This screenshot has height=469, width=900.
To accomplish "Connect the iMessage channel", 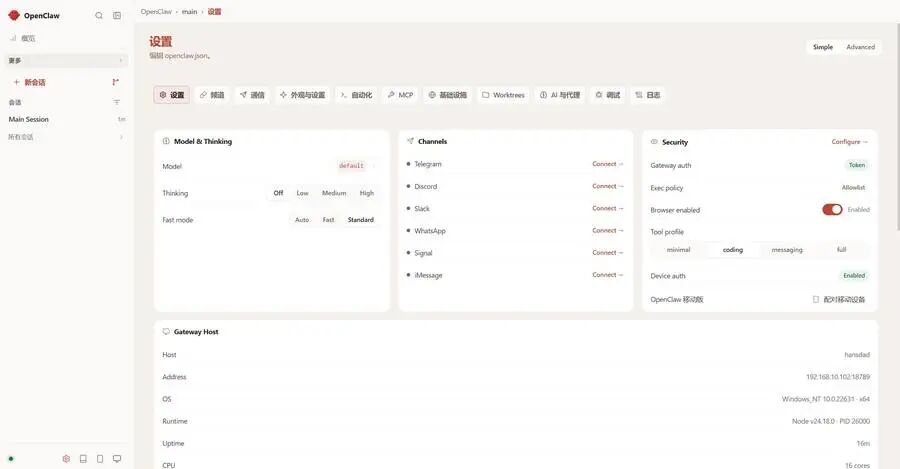I will coord(608,275).
